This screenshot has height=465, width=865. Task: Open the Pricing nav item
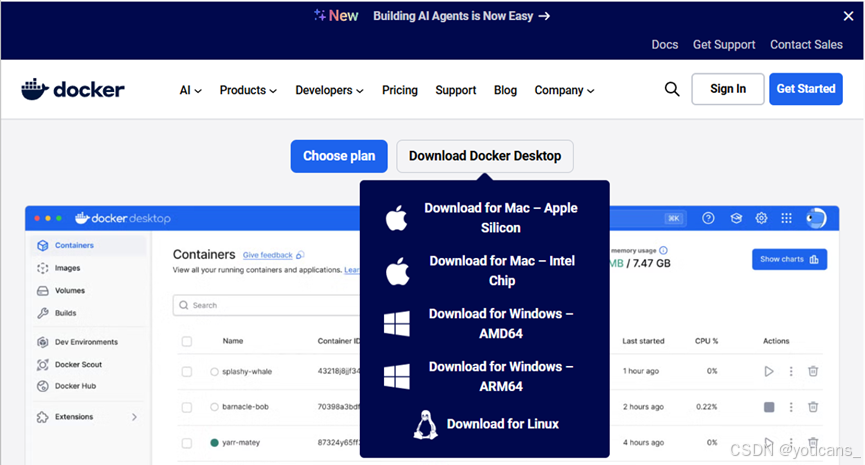click(x=400, y=90)
